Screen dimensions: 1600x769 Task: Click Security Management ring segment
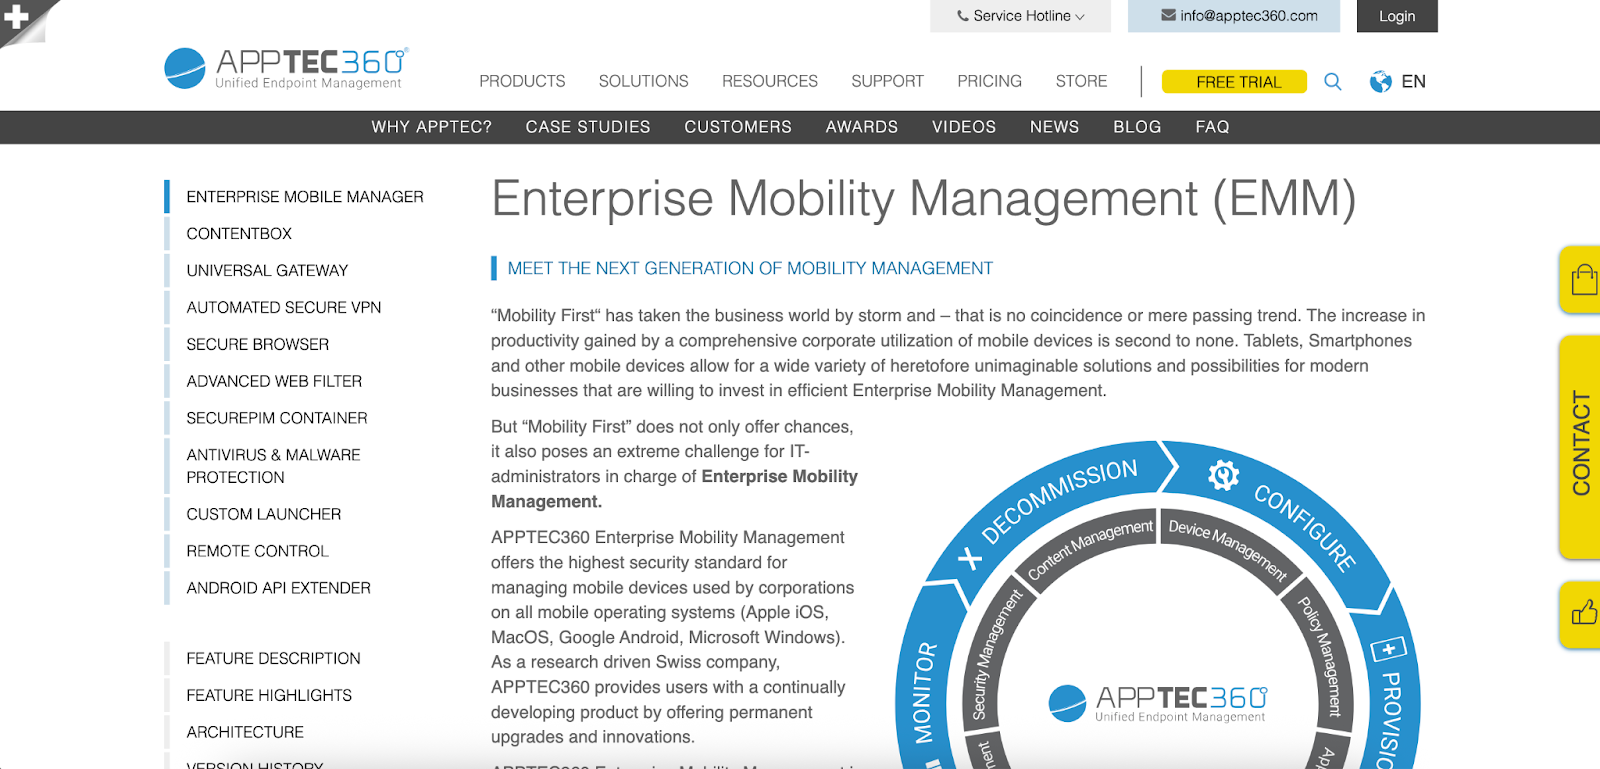(997, 656)
